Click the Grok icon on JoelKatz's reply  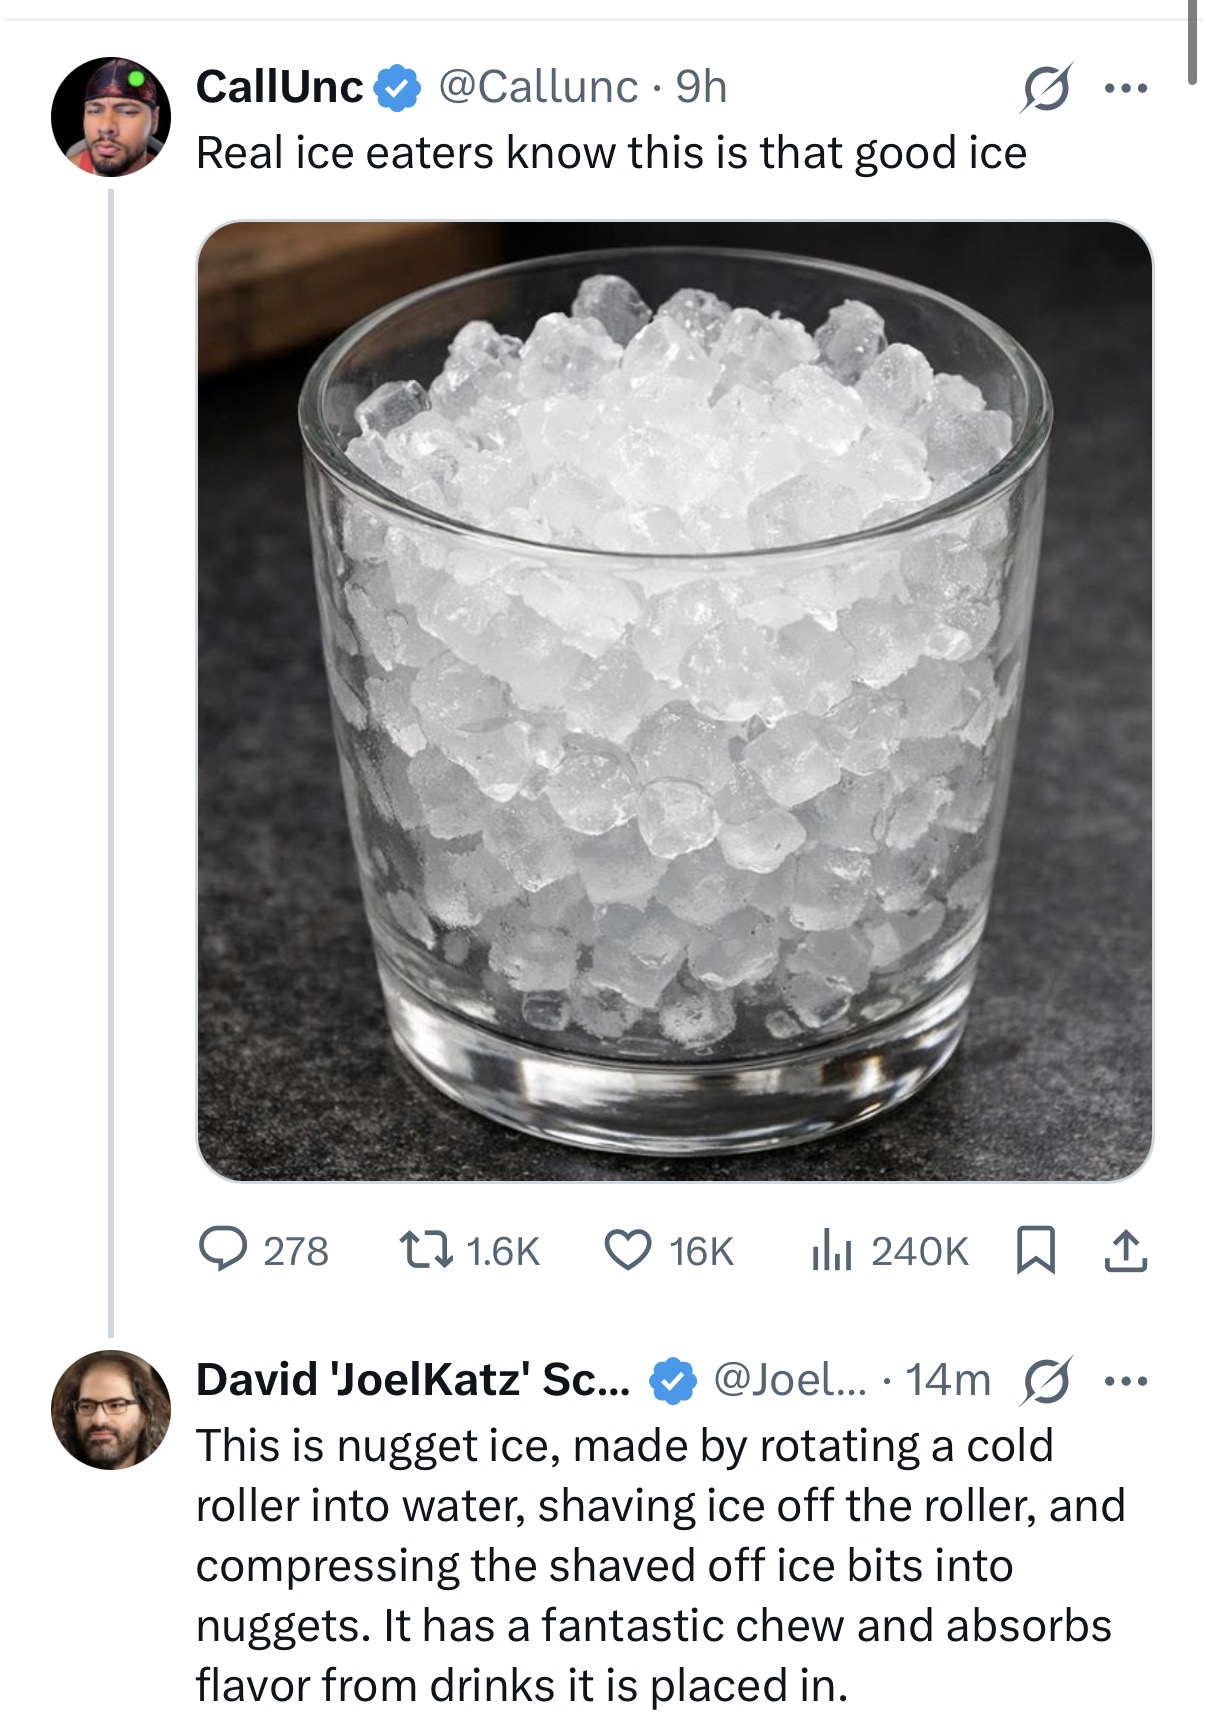(x=1046, y=1381)
